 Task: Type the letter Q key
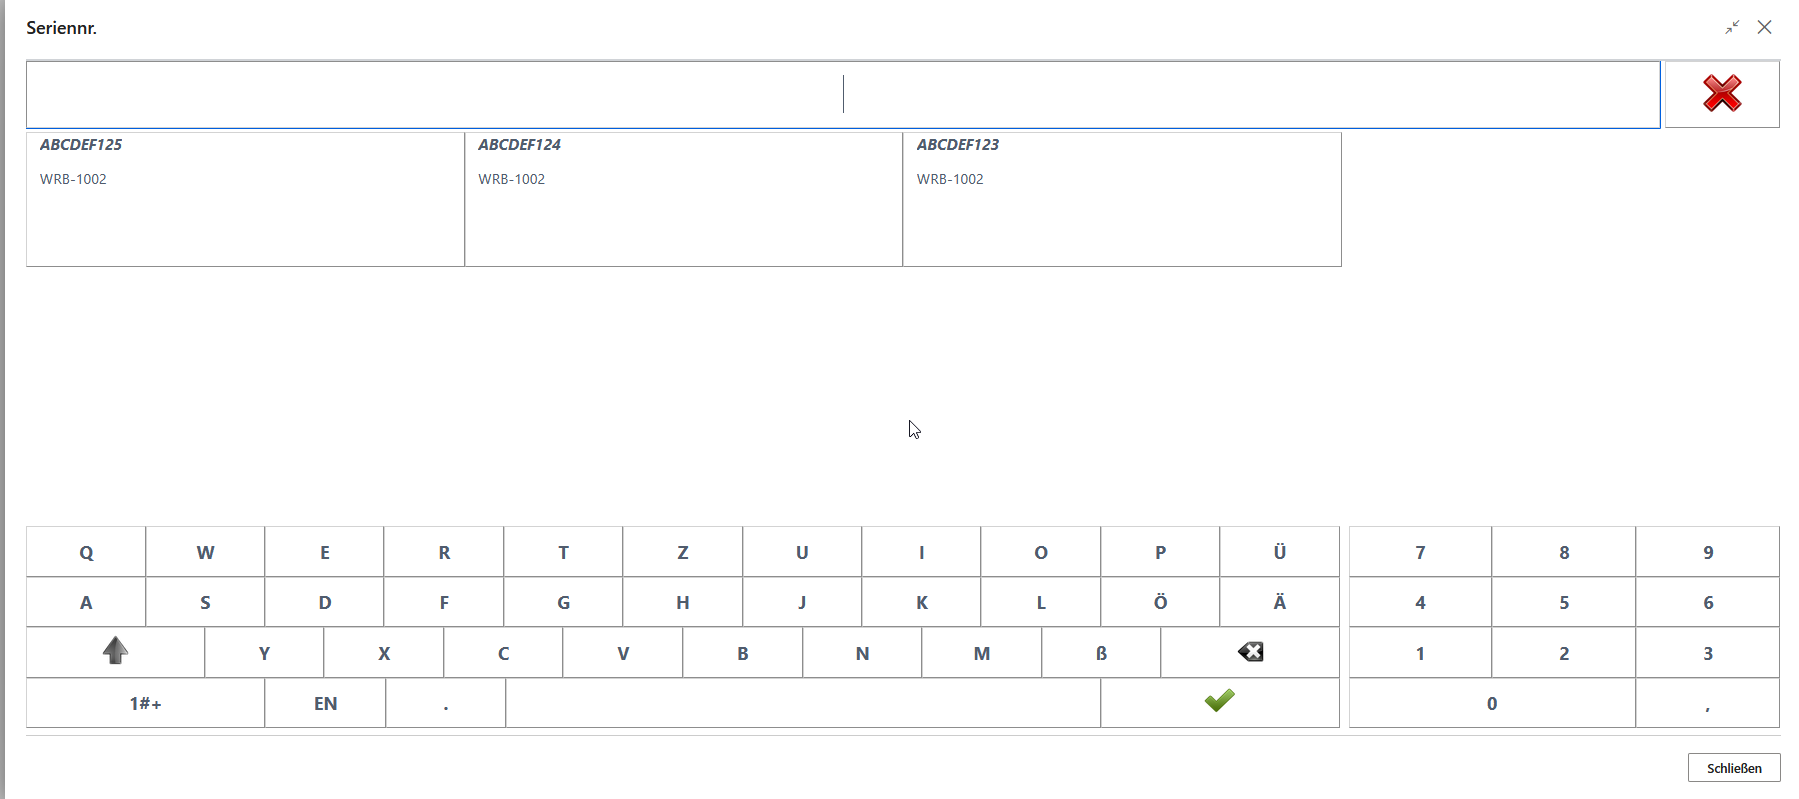(x=86, y=552)
